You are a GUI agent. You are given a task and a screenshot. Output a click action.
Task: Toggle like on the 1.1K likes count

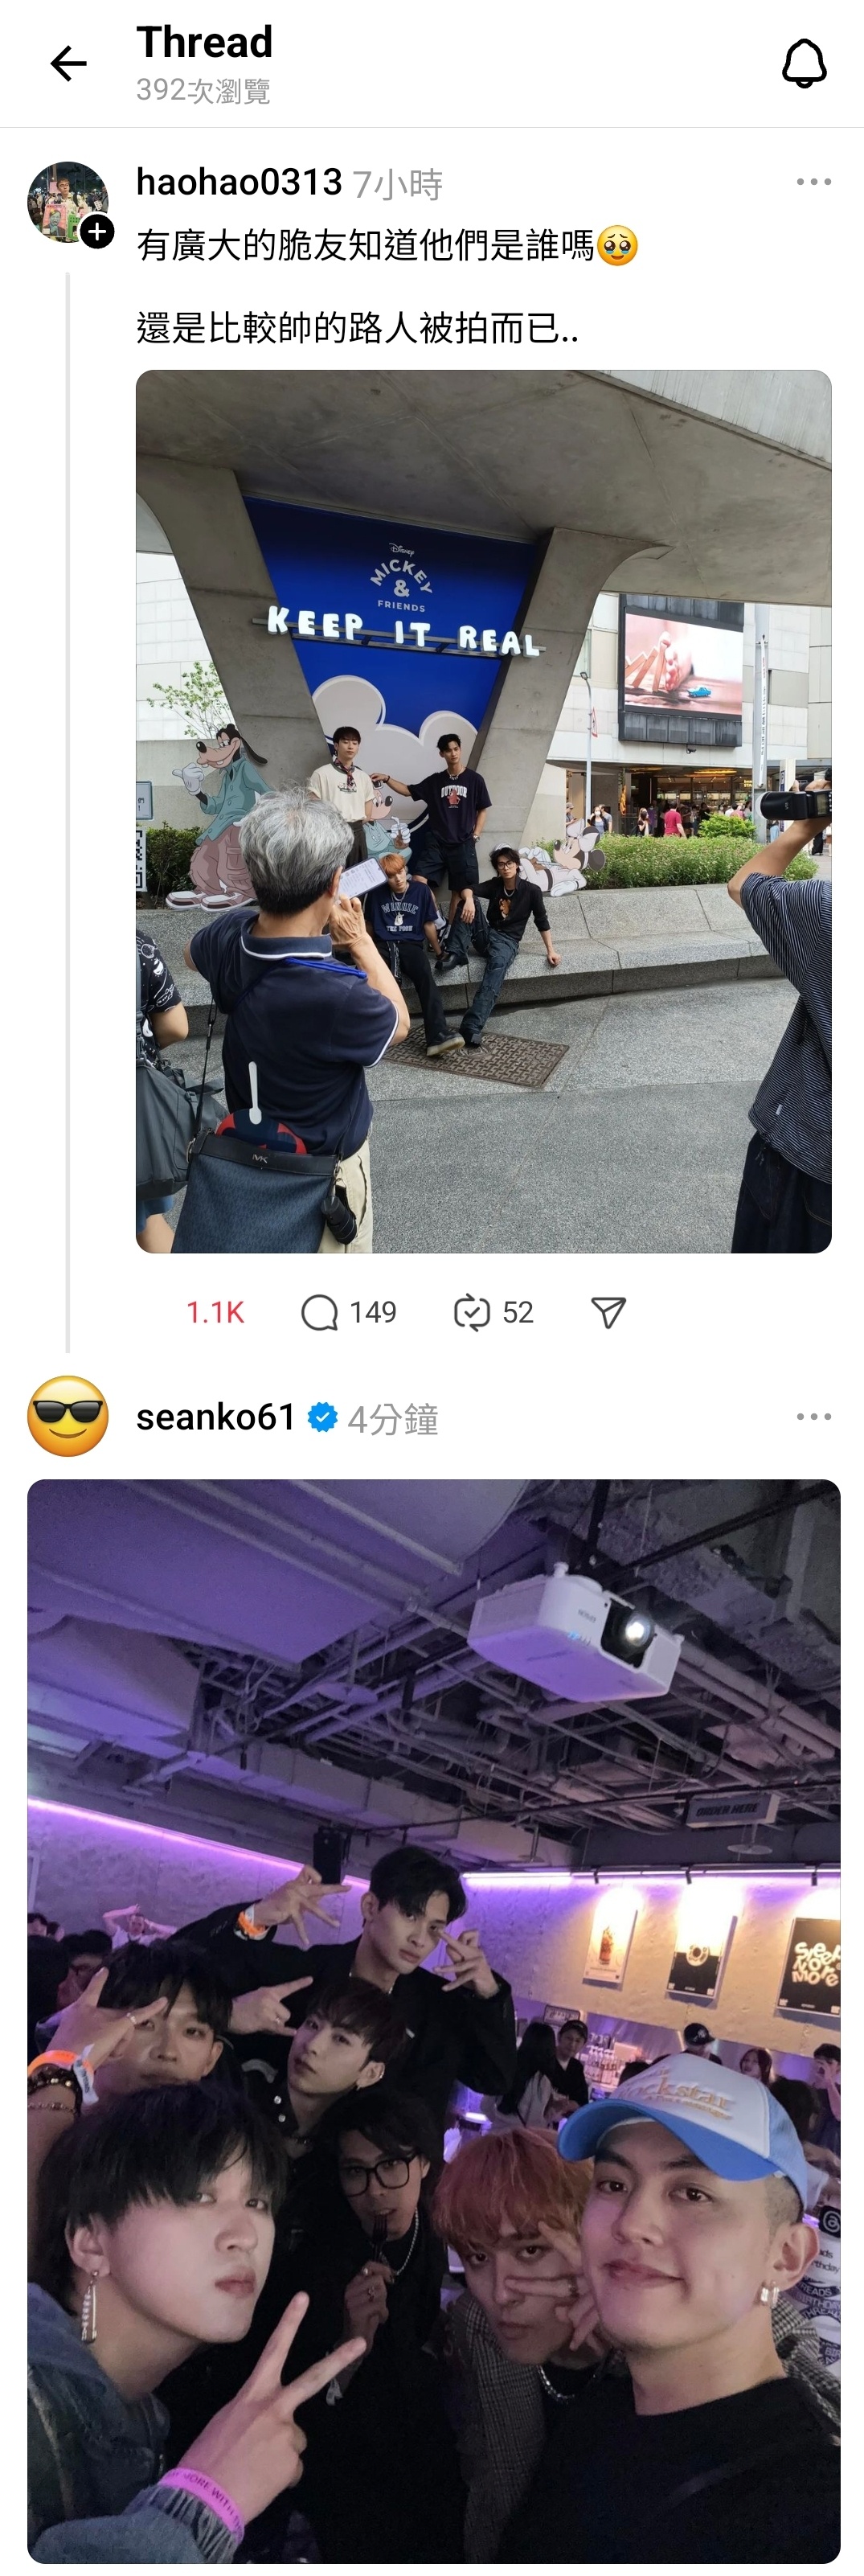[215, 1312]
